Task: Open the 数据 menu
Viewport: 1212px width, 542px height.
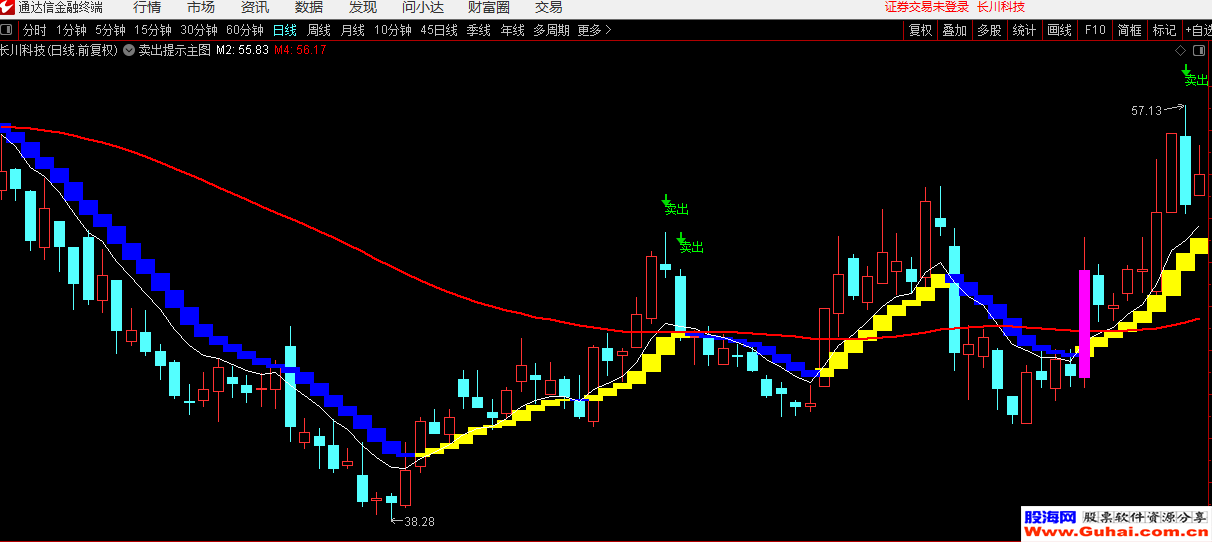Action: 309,7
